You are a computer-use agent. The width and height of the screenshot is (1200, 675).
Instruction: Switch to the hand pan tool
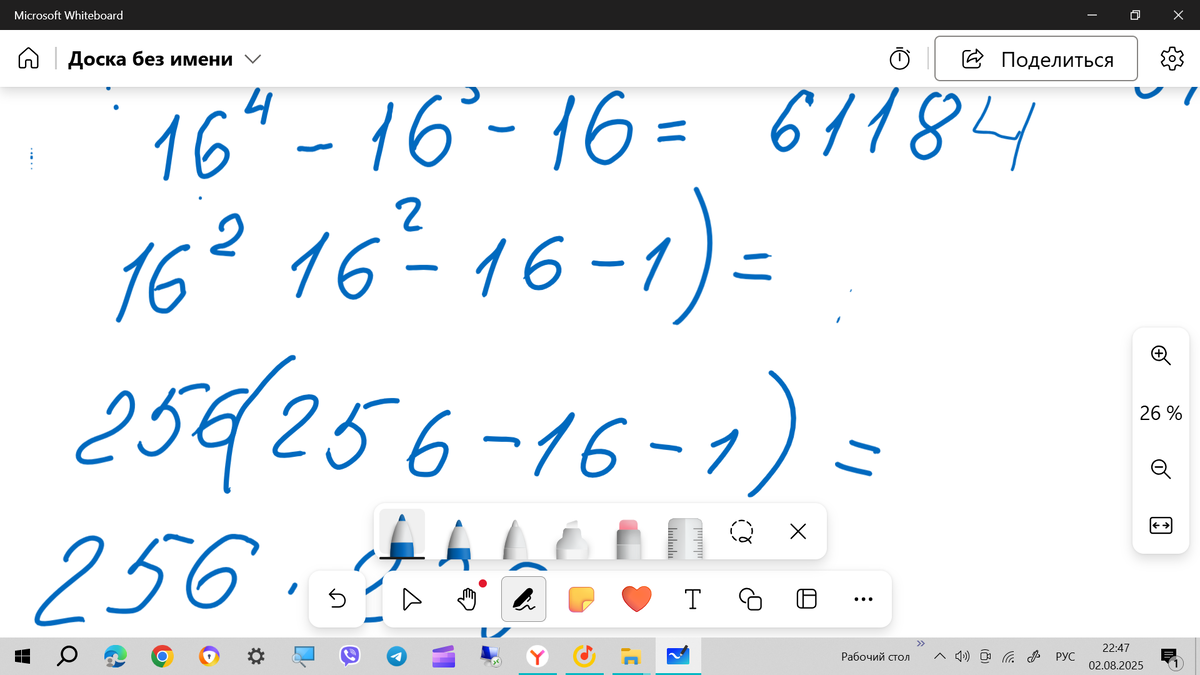click(467, 599)
